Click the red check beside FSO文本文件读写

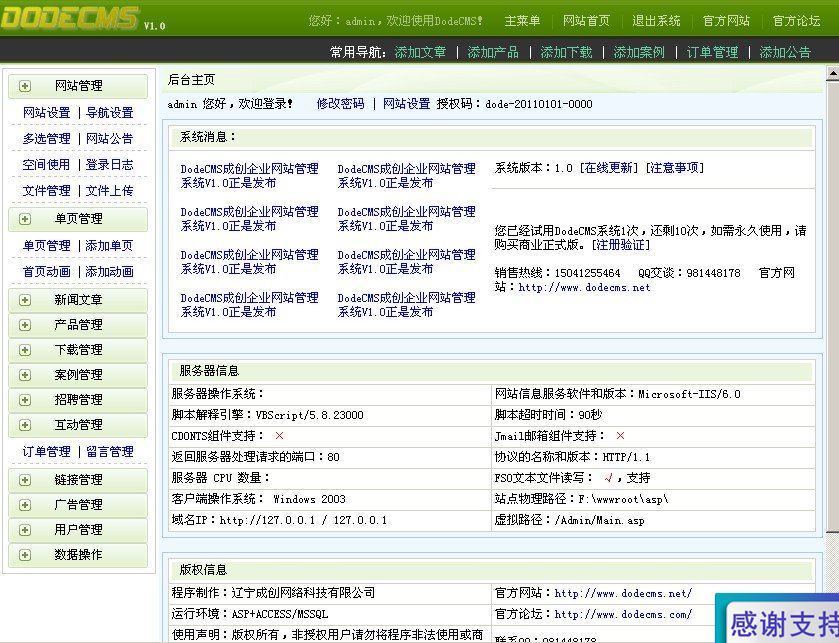[608, 478]
